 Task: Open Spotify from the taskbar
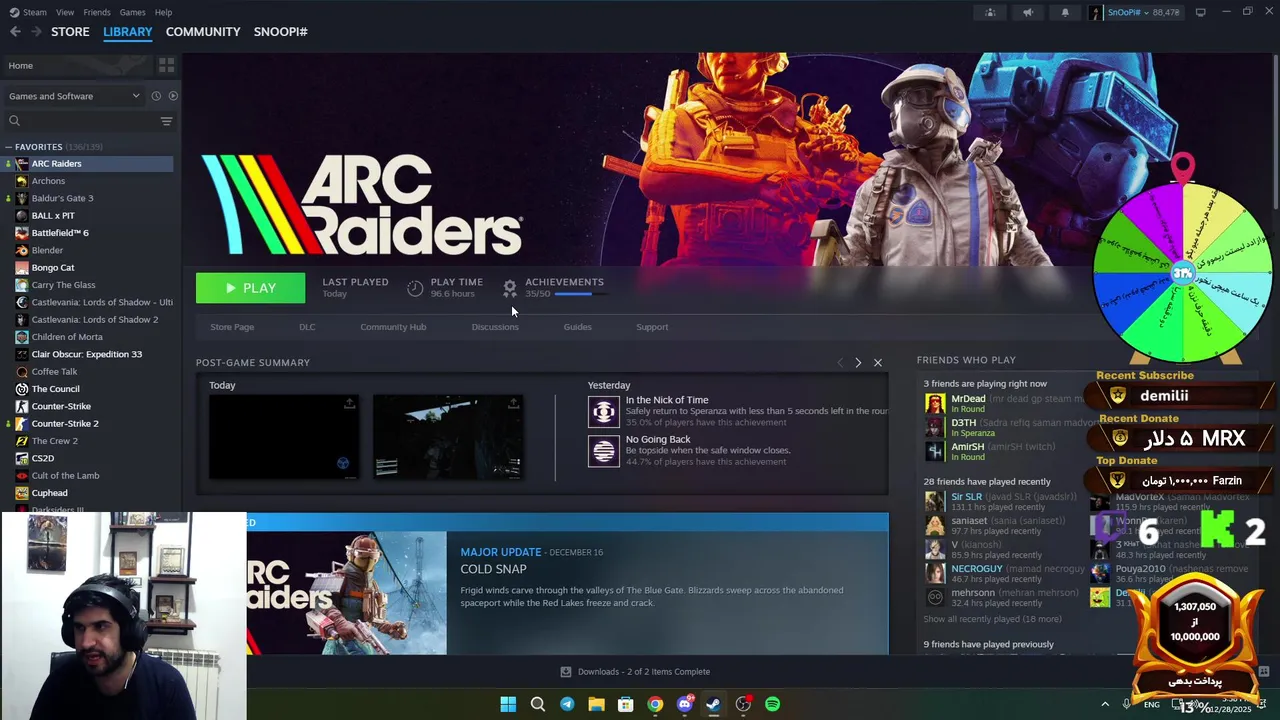tap(772, 704)
